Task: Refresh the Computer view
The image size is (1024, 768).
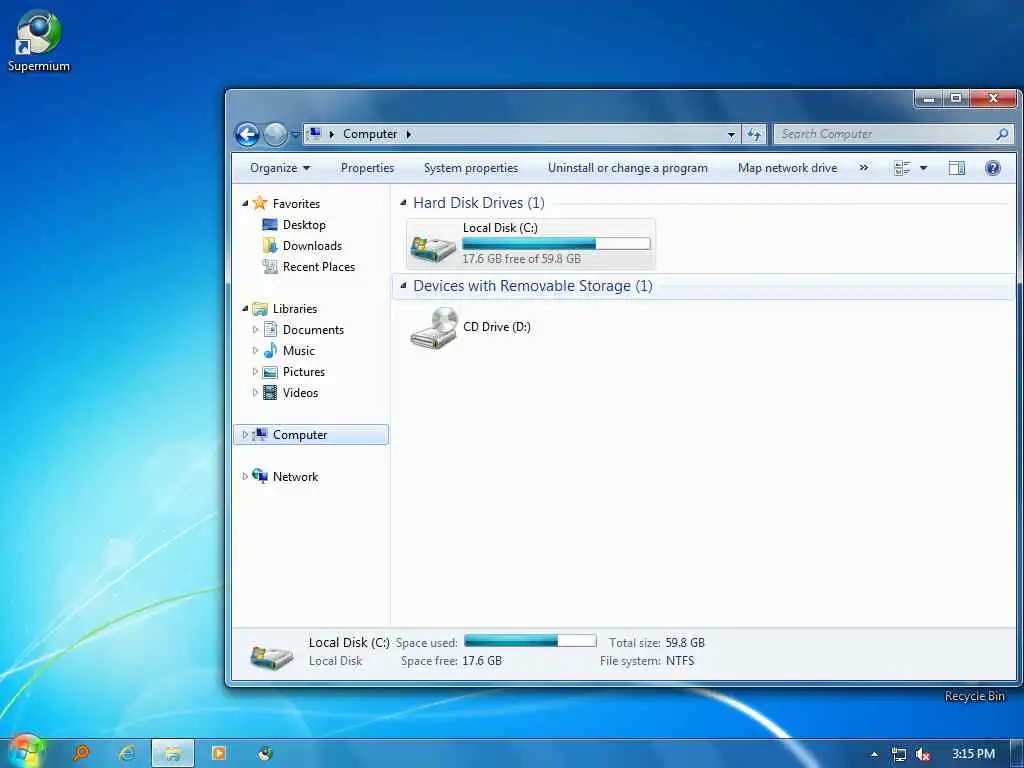Action: (x=754, y=134)
